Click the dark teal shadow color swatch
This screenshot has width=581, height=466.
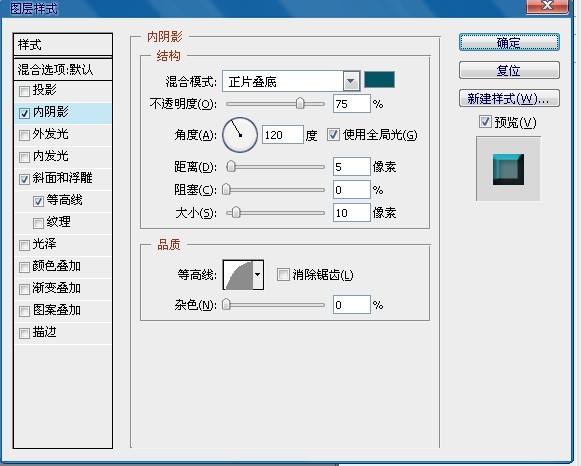[379, 80]
